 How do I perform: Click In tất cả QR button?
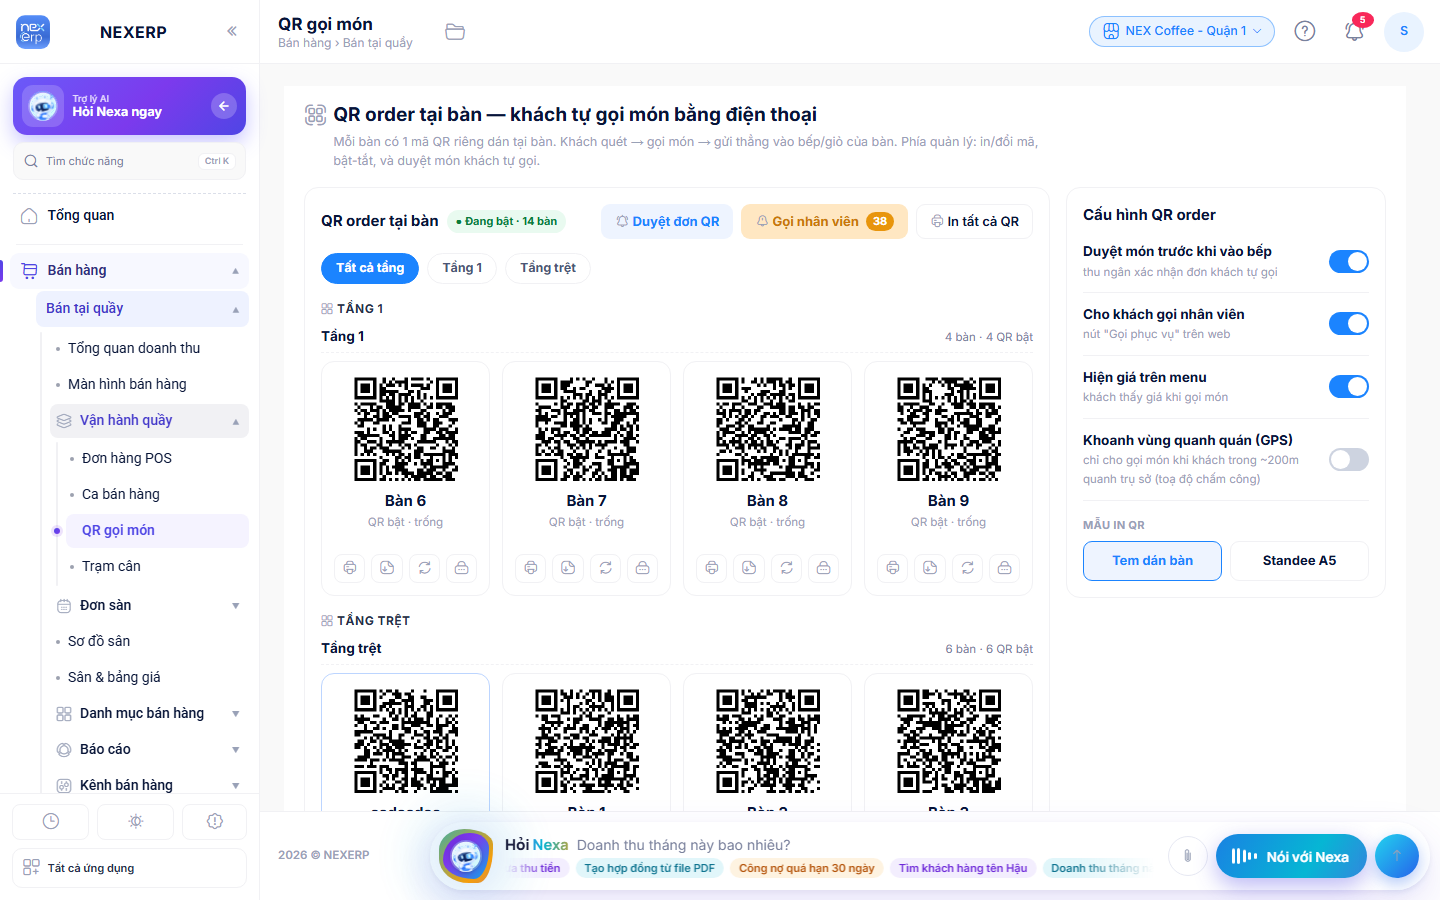[x=974, y=222]
